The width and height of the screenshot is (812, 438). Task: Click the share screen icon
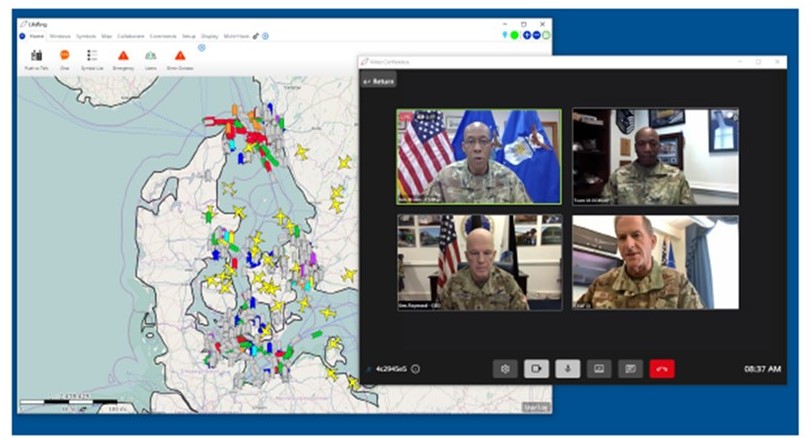click(x=599, y=369)
